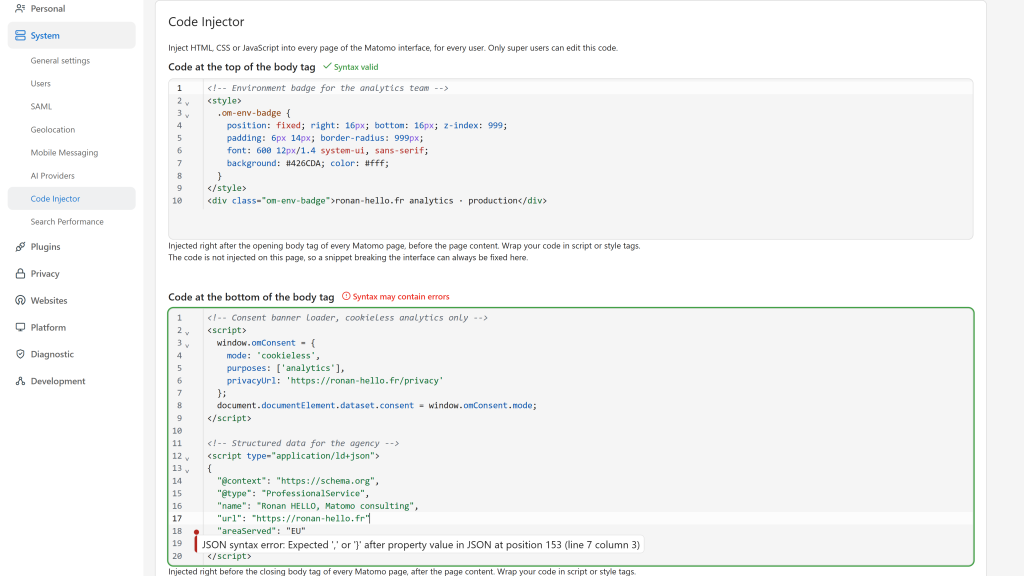Fold the ld+json script block on line 12
This screenshot has width=1024, height=576.
tap(187, 458)
